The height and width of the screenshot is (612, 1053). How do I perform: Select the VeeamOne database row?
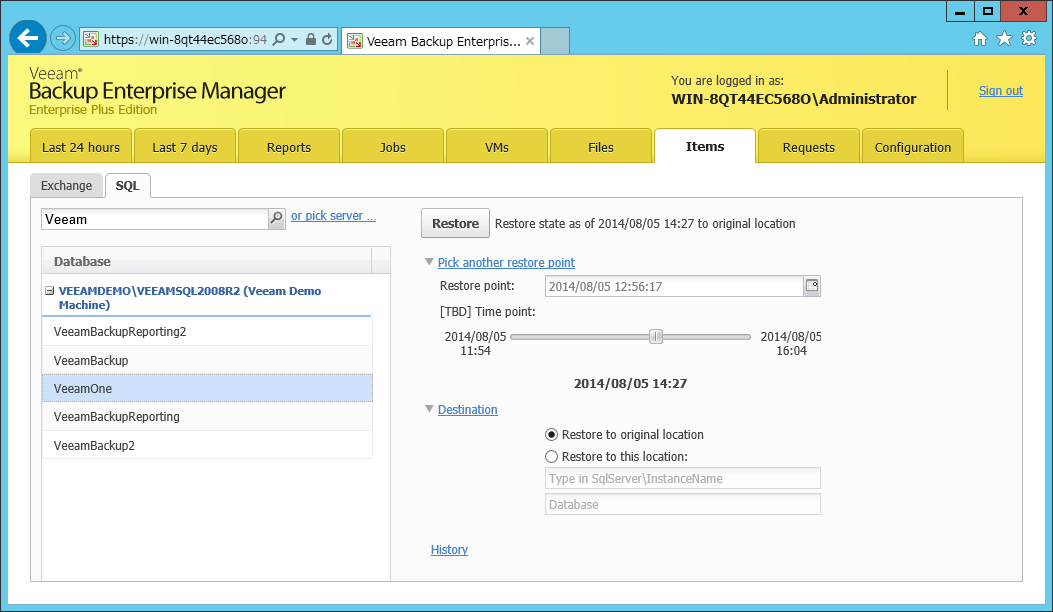pyautogui.click(x=208, y=388)
